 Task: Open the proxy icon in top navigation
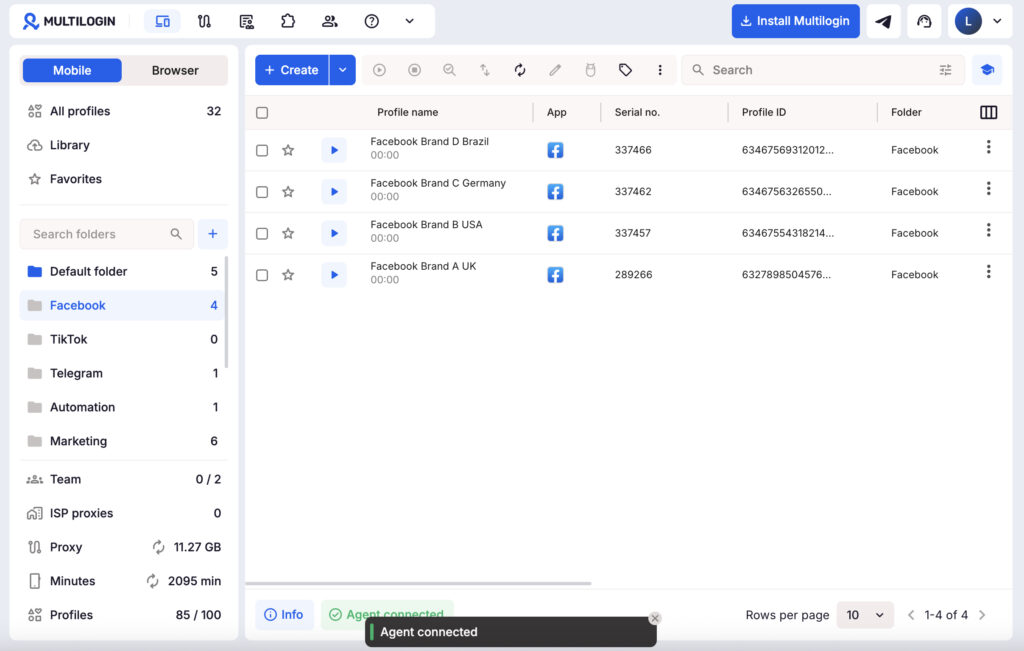point(204,22)
